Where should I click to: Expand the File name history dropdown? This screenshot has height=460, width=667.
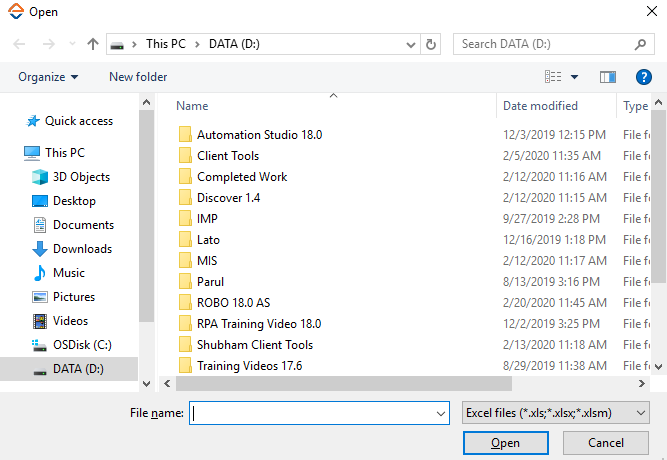(x=441, y=413)
